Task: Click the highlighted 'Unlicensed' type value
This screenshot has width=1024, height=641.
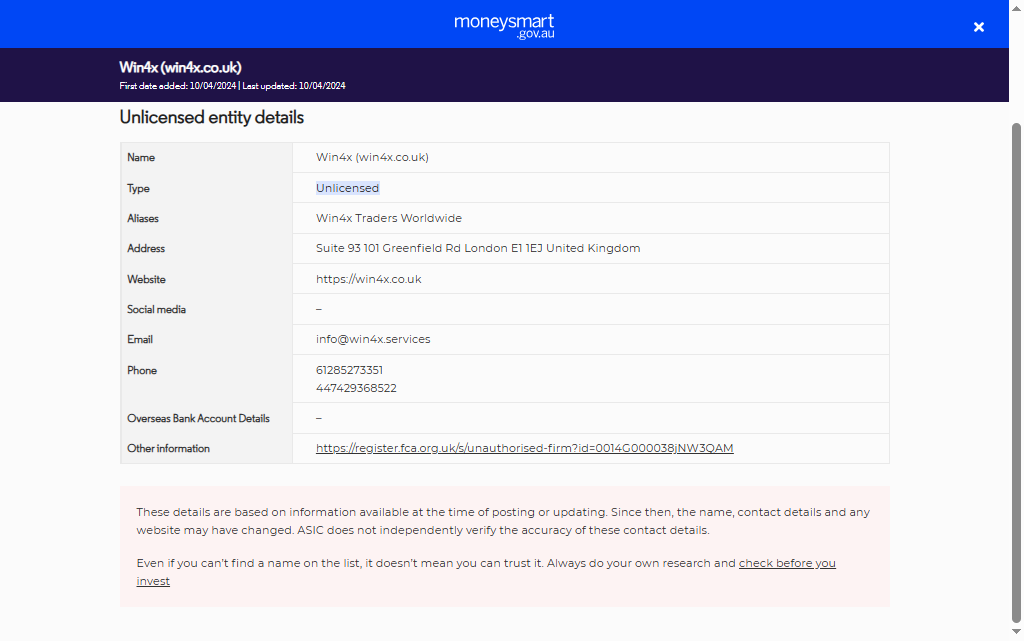Action: point(347,188)
